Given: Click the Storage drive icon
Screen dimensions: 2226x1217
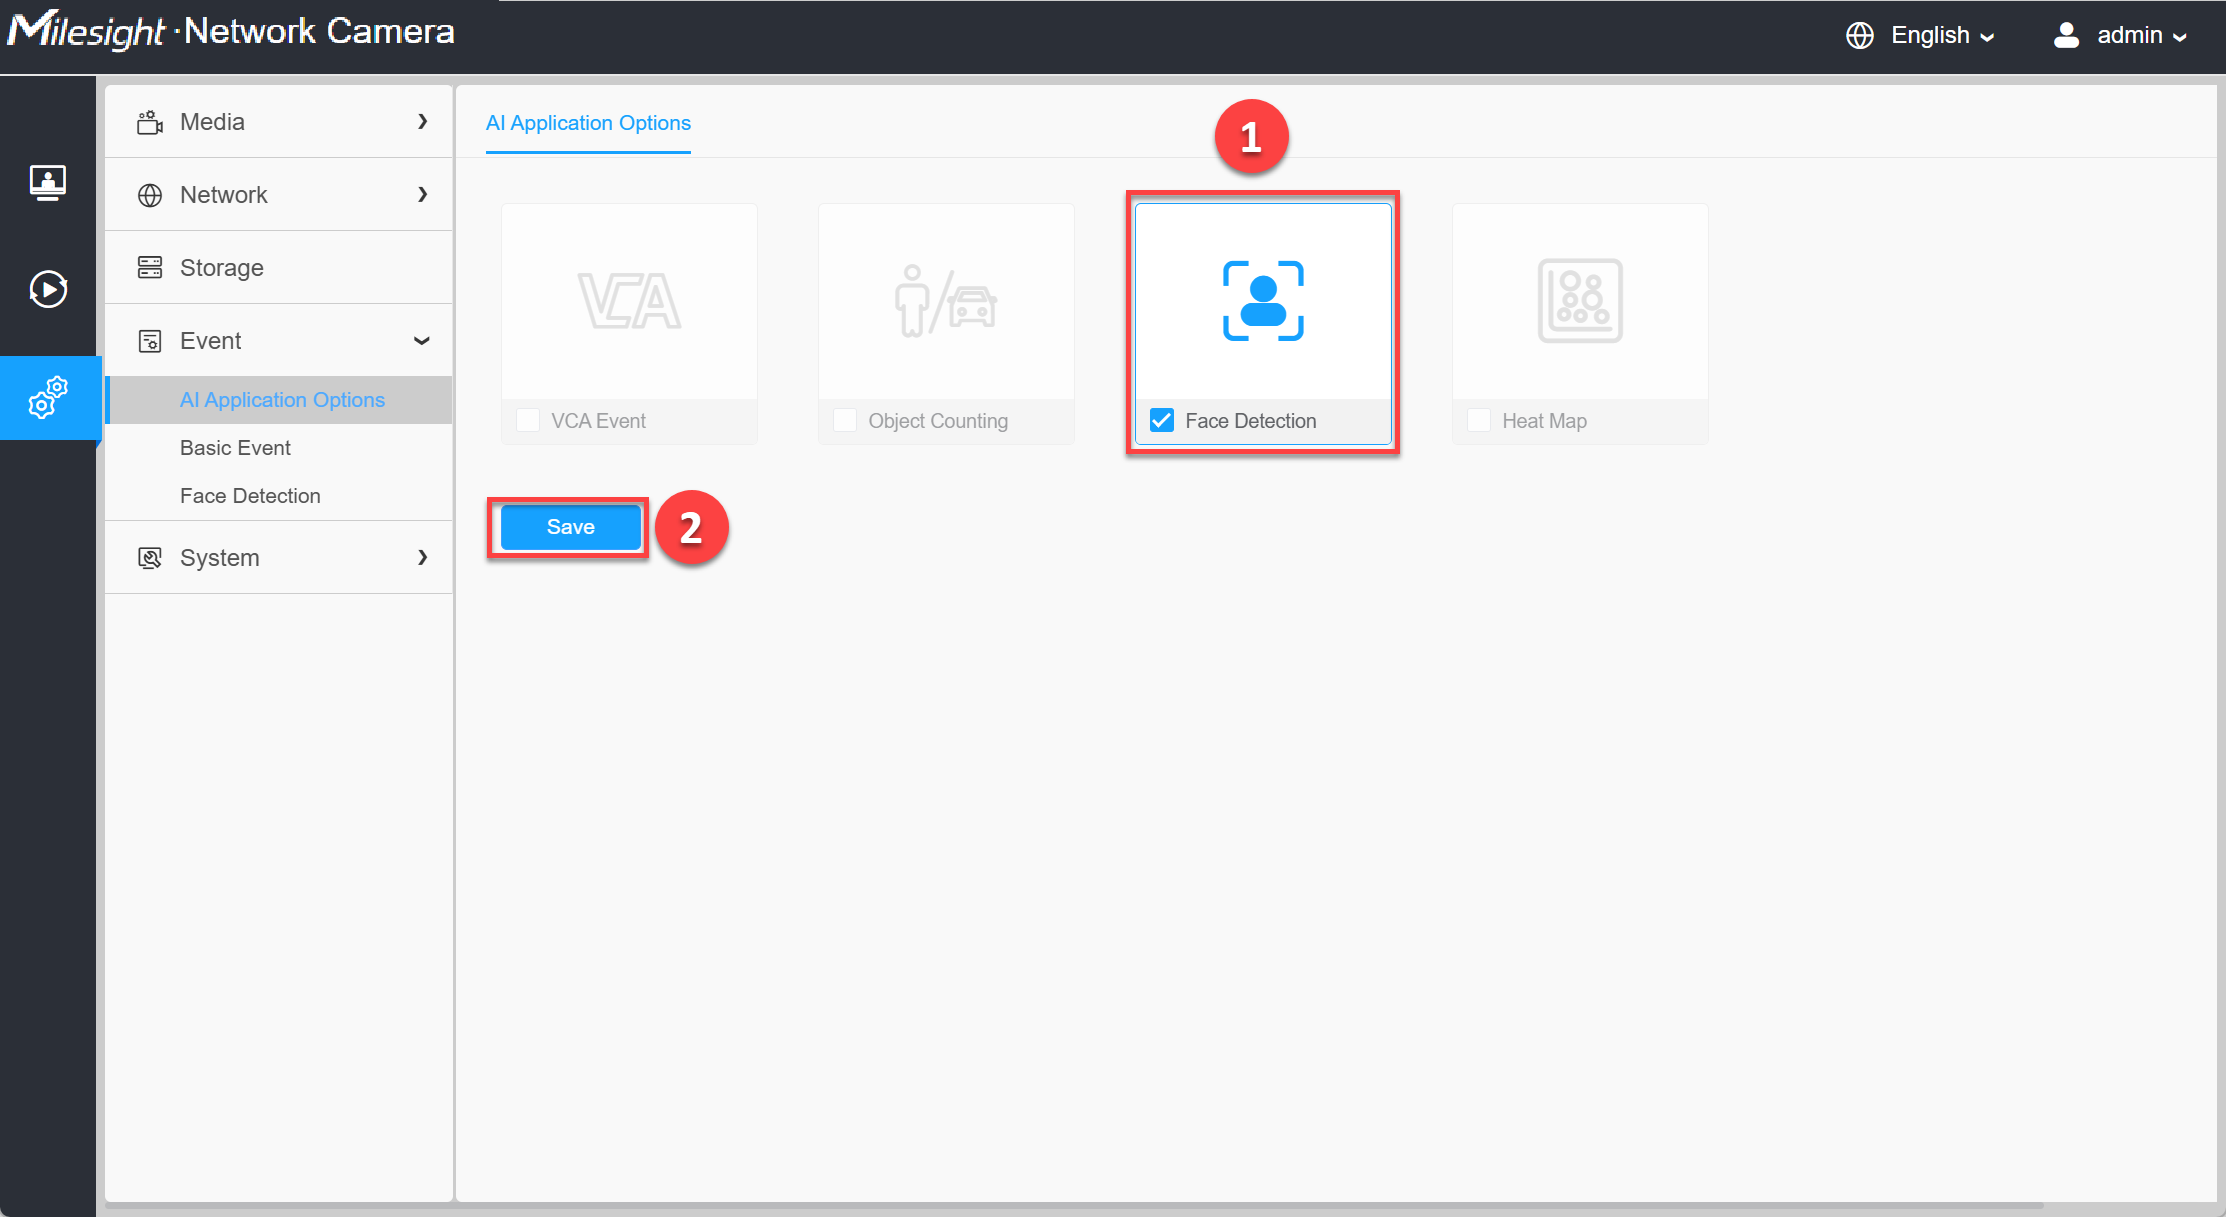Looking at the screenshot, I should (x=150, y=267).
